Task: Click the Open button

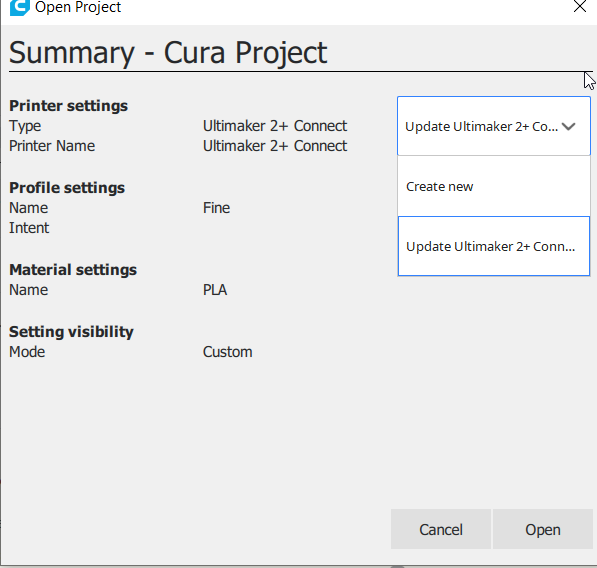Action: pyautogui.click(x=543, y=529)
